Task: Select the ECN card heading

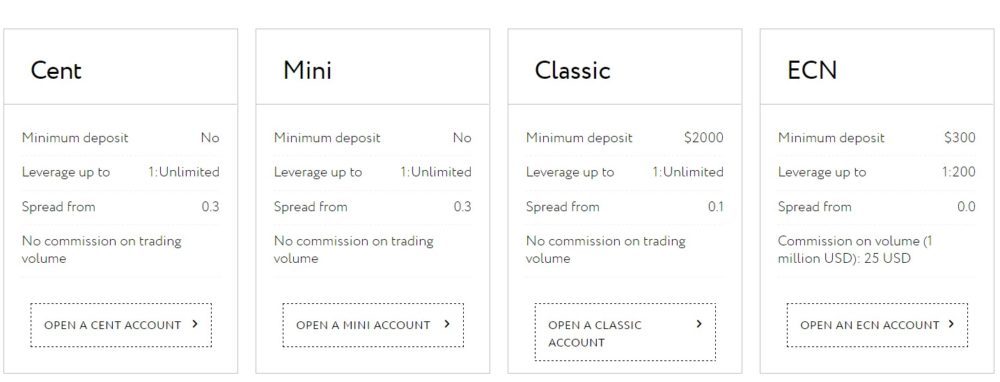Action: [812, 70]
